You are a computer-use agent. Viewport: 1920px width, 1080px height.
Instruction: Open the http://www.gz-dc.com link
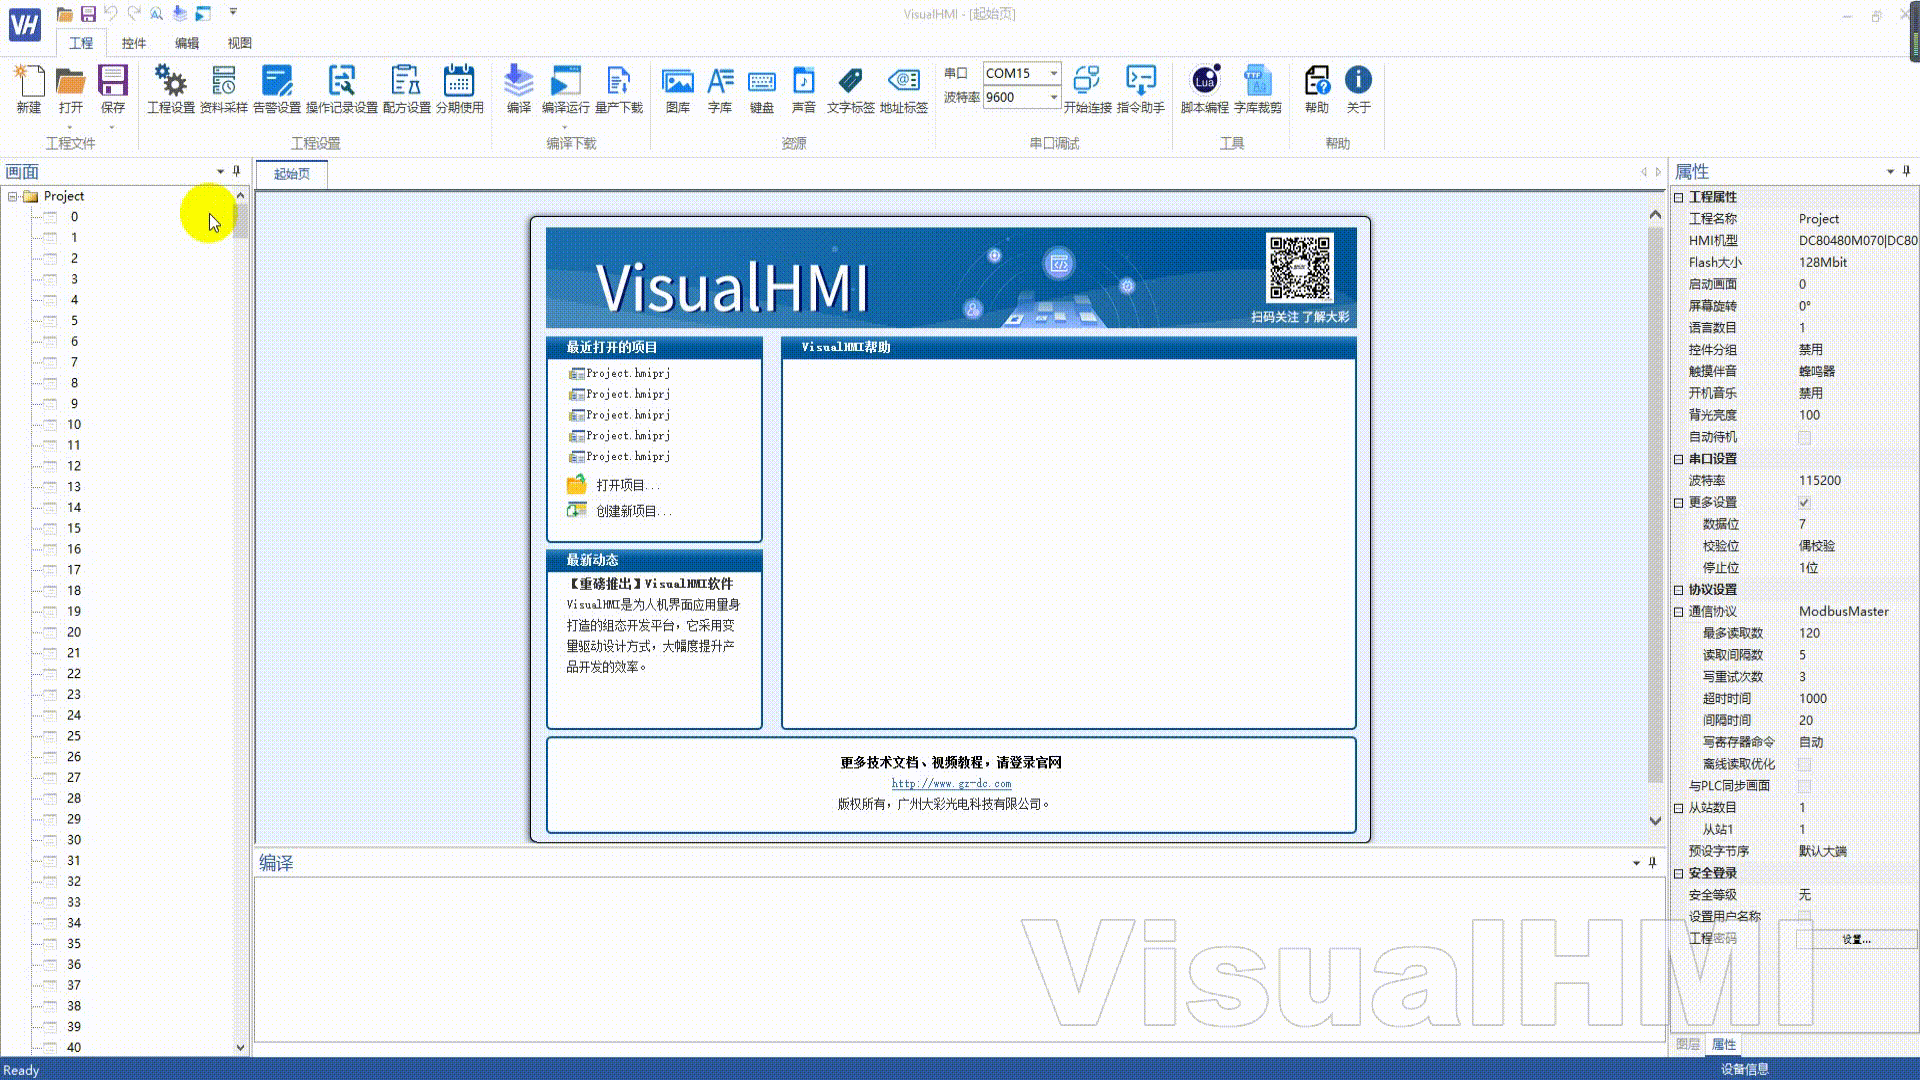[x=951, y=784]
